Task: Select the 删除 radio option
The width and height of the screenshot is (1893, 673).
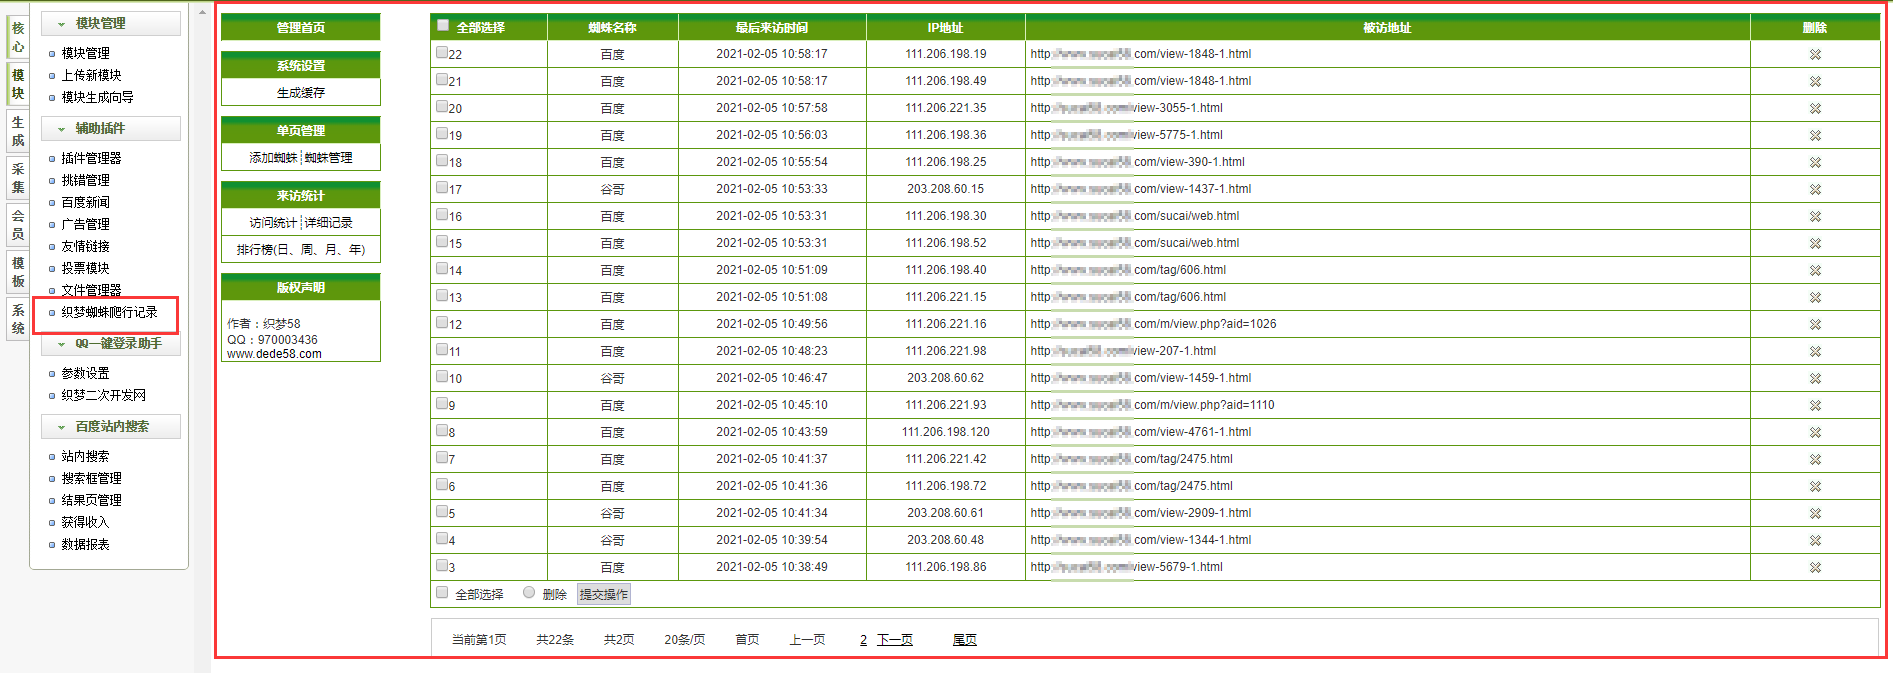Action: point(529,593)
